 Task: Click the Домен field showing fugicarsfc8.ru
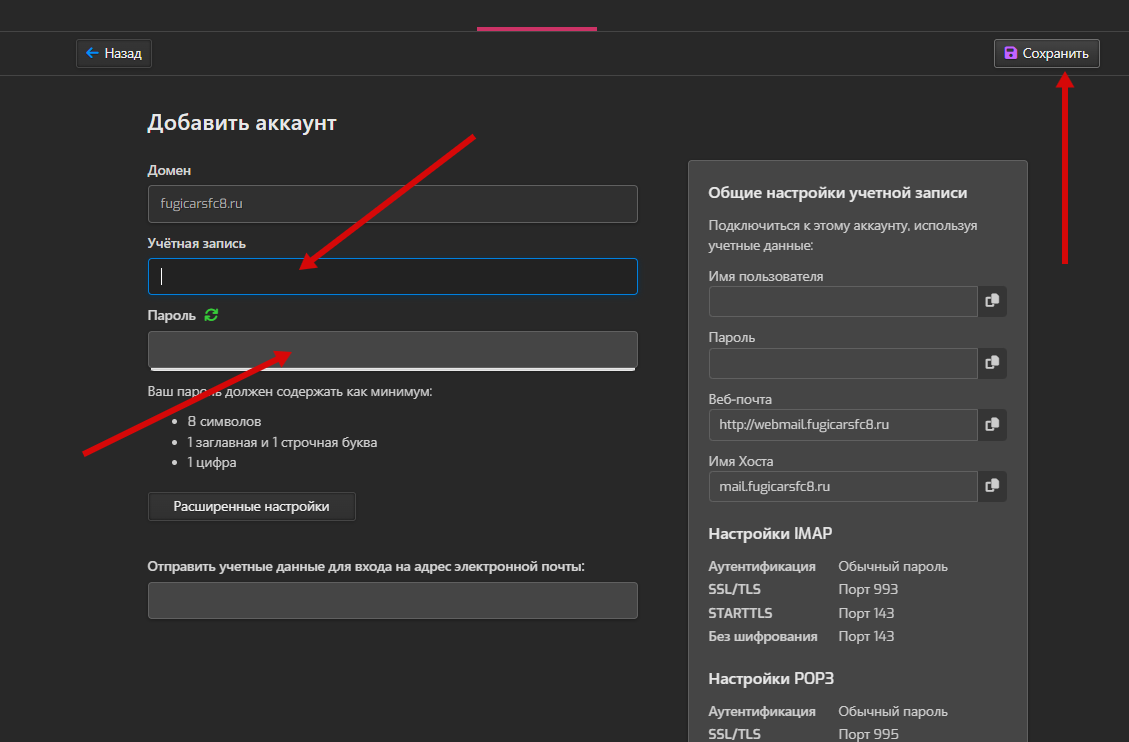coord(392,204)
